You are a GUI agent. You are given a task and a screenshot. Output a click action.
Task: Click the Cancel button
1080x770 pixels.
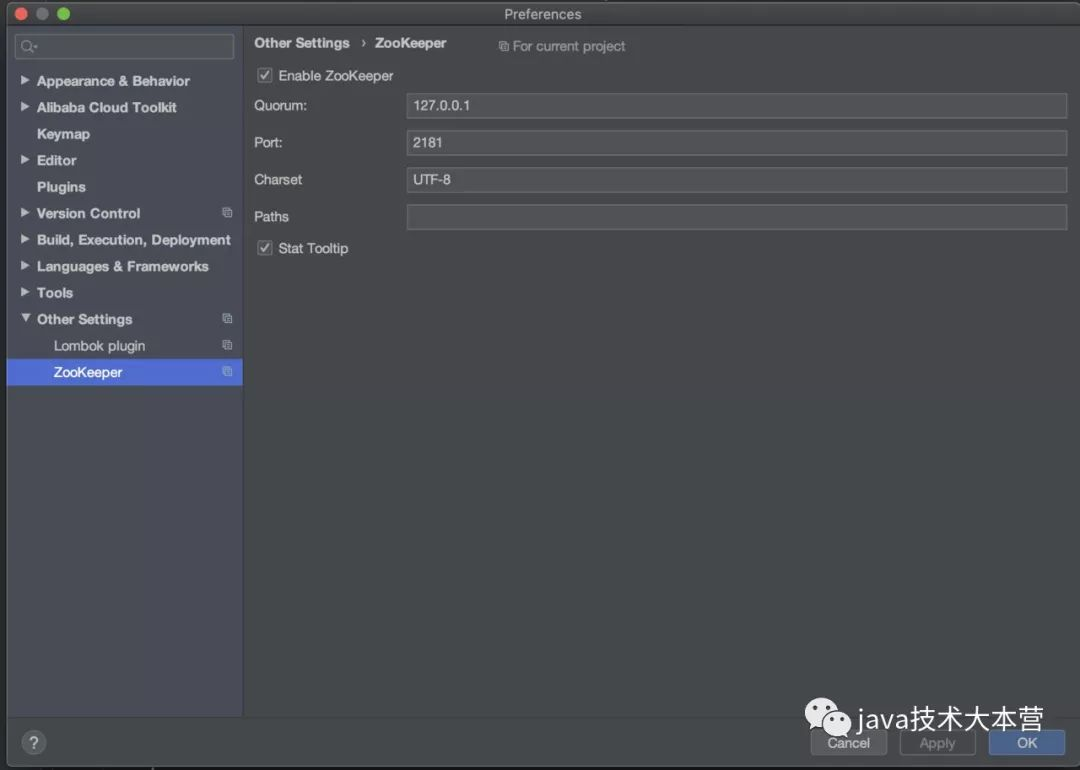point(848,743)
